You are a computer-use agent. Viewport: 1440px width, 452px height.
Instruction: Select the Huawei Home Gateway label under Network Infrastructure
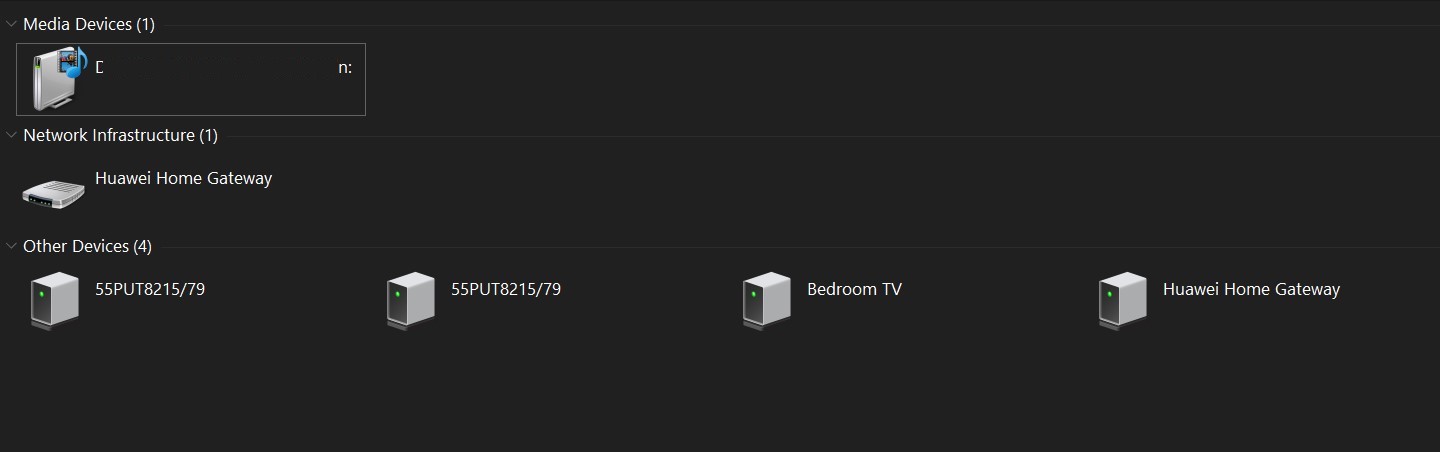183,179
